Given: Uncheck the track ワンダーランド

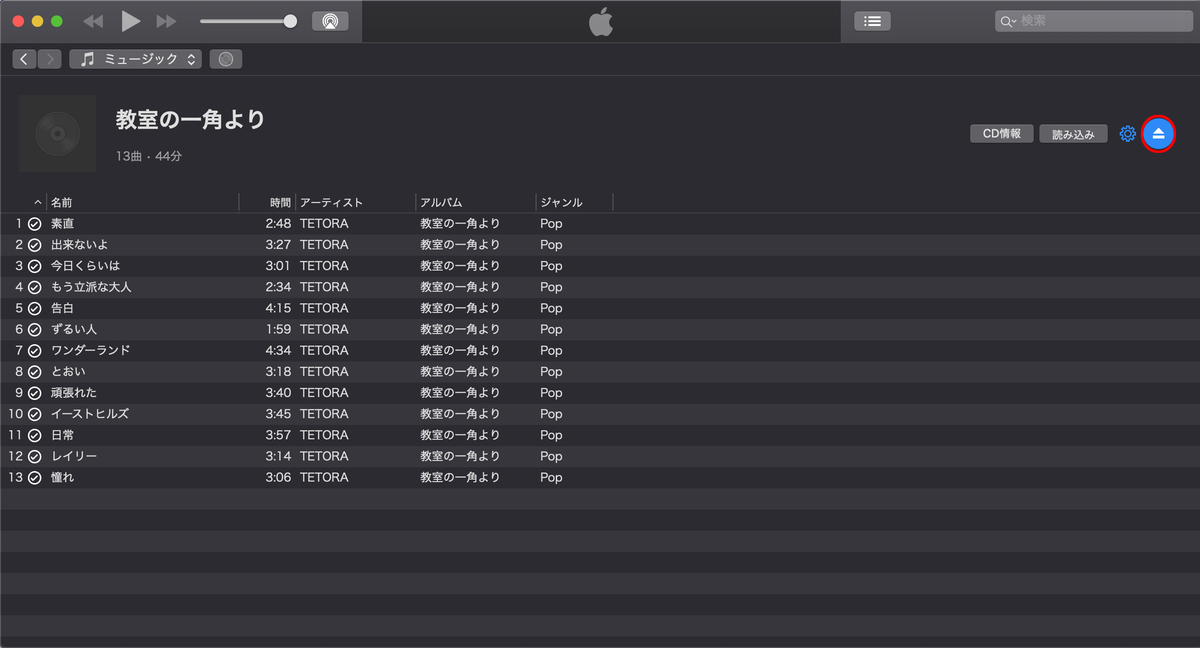Looking at the screenshot, I should coord(34,350).
